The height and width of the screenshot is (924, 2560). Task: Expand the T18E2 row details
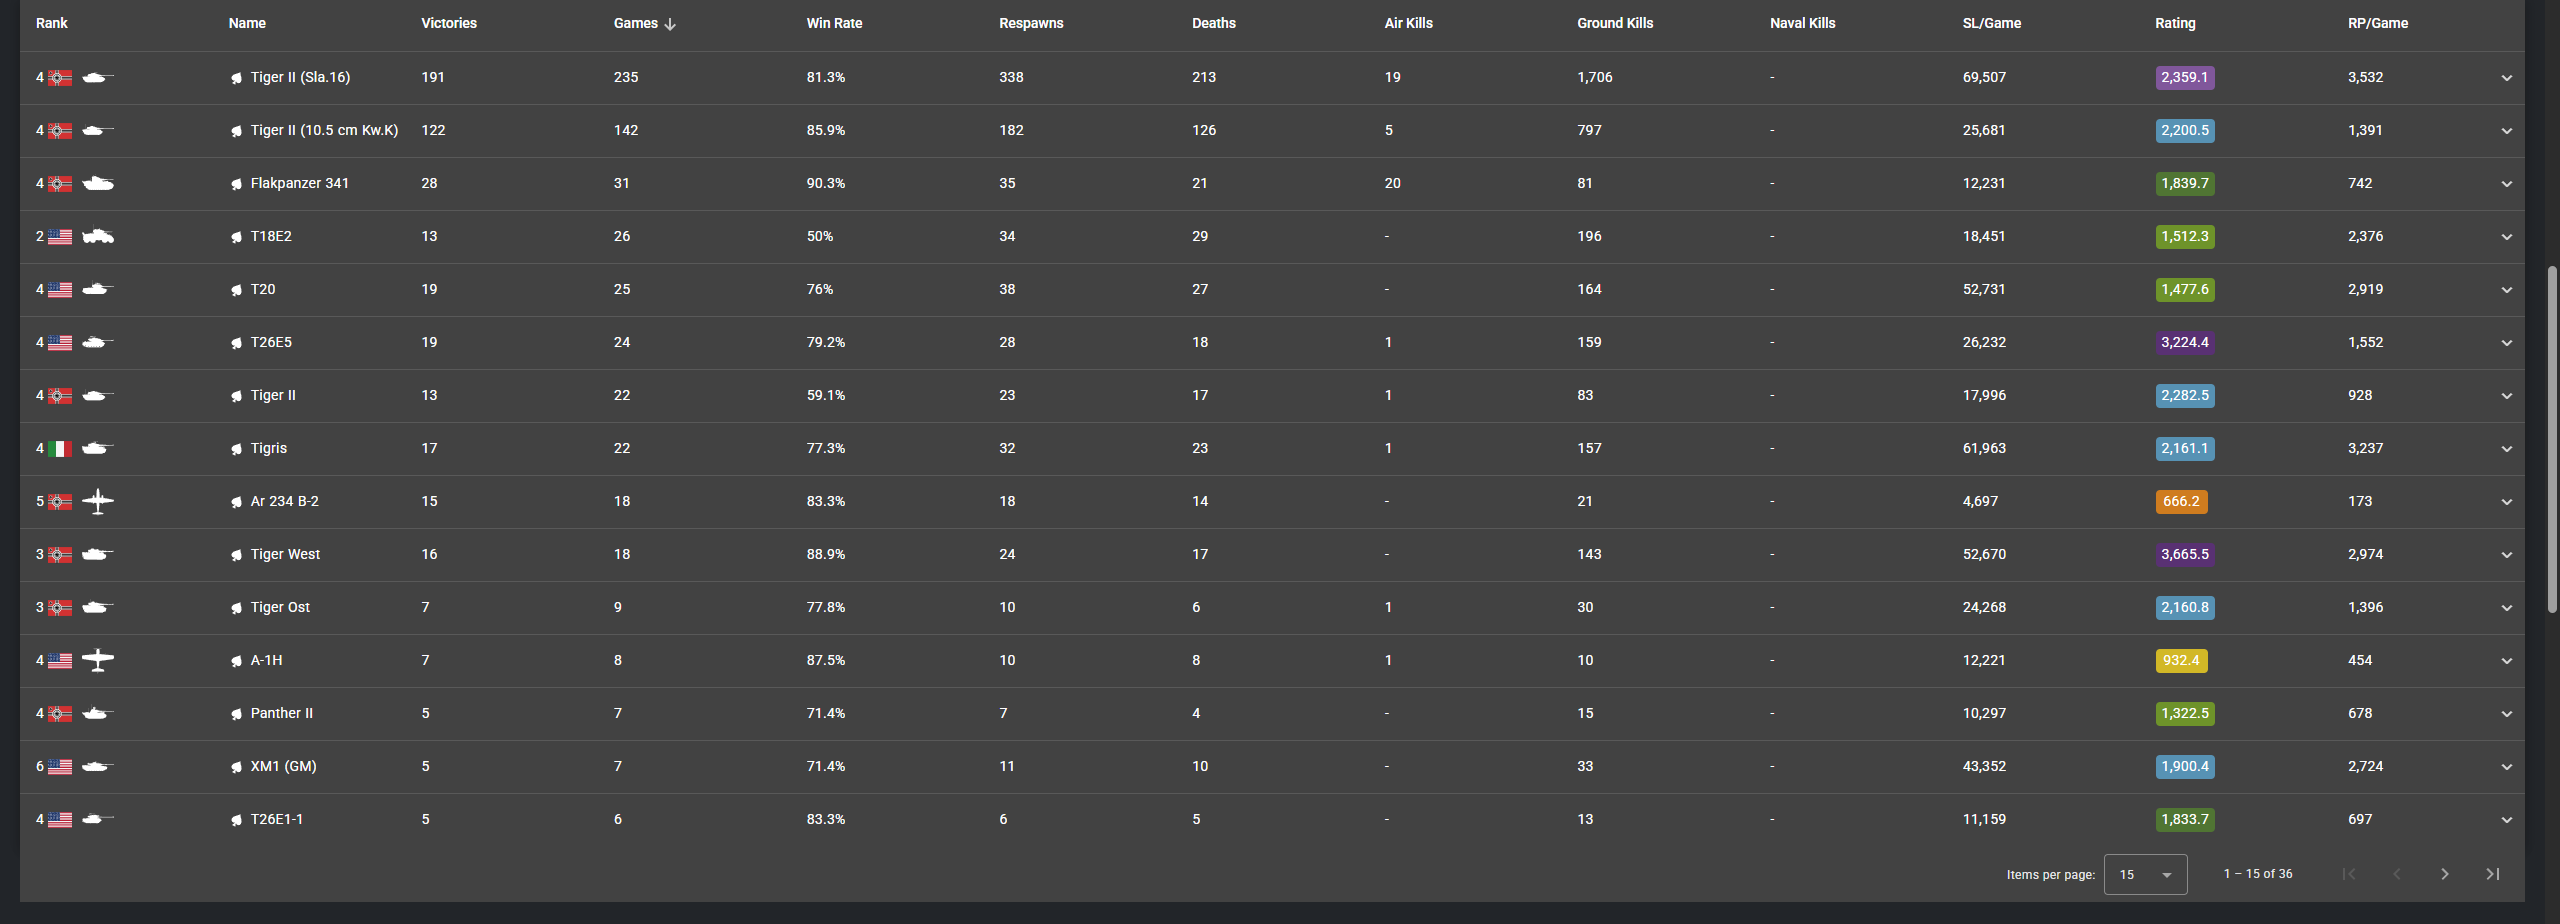pyautogui.click(x=2506, y=237)
